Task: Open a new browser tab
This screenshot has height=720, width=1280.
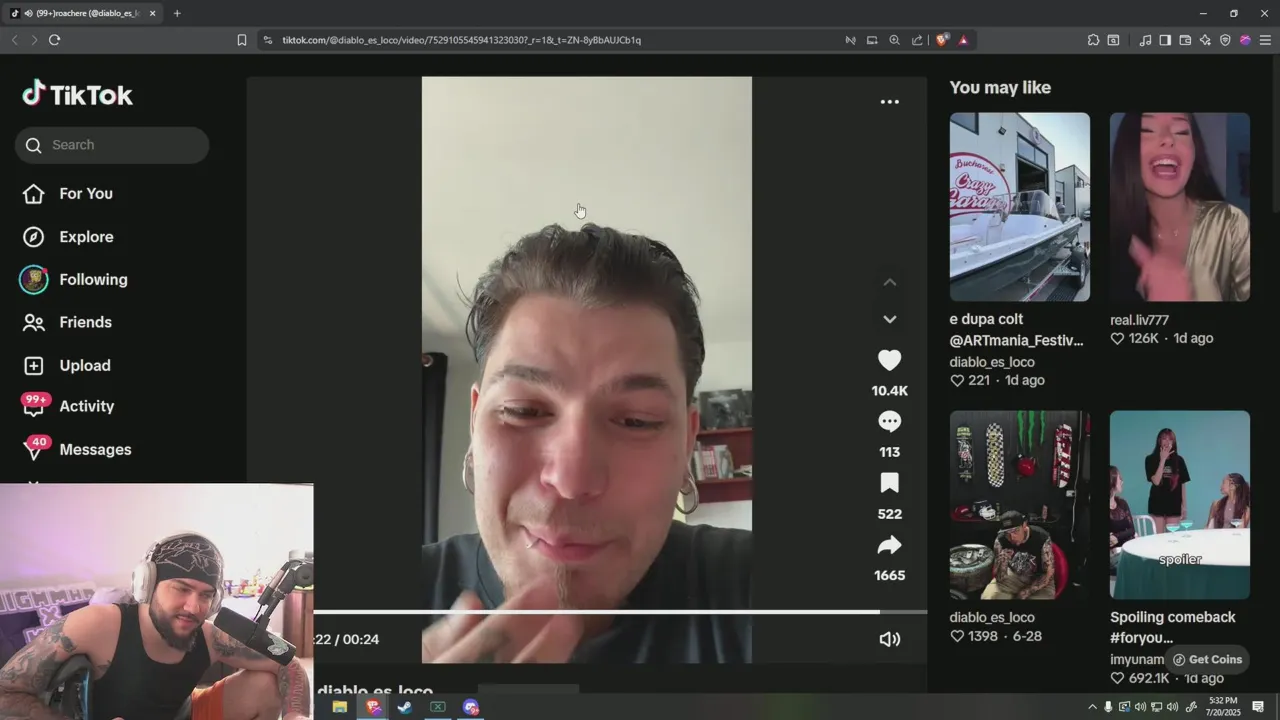Action: (177, 13)
